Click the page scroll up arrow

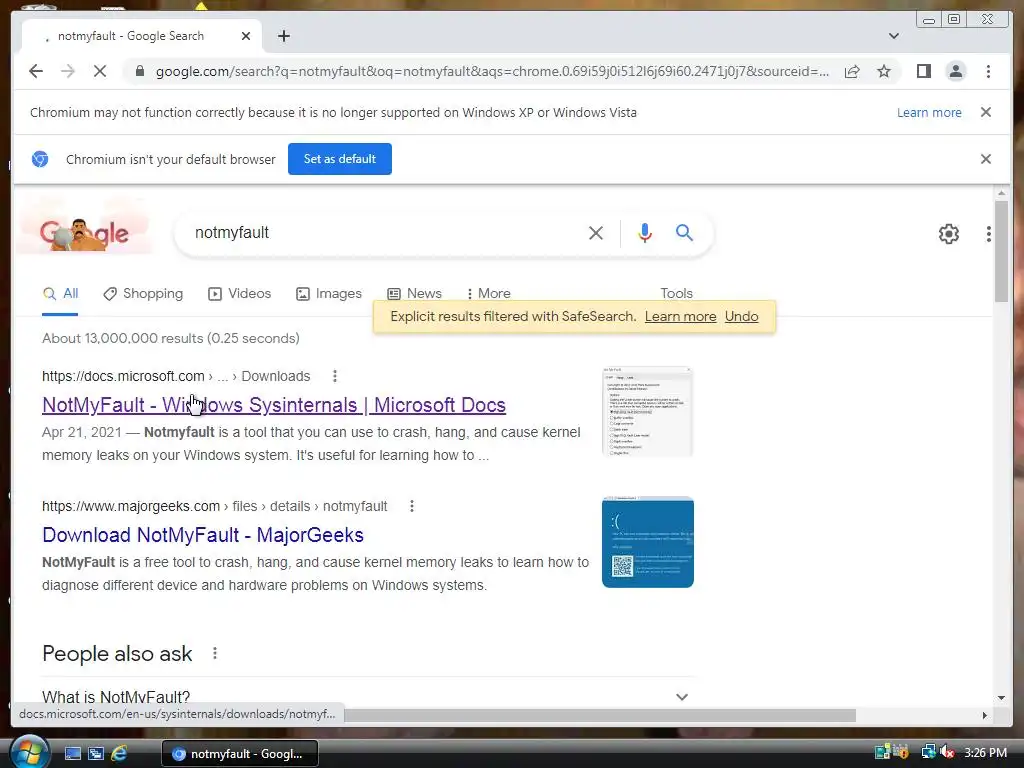(1001, 193)
